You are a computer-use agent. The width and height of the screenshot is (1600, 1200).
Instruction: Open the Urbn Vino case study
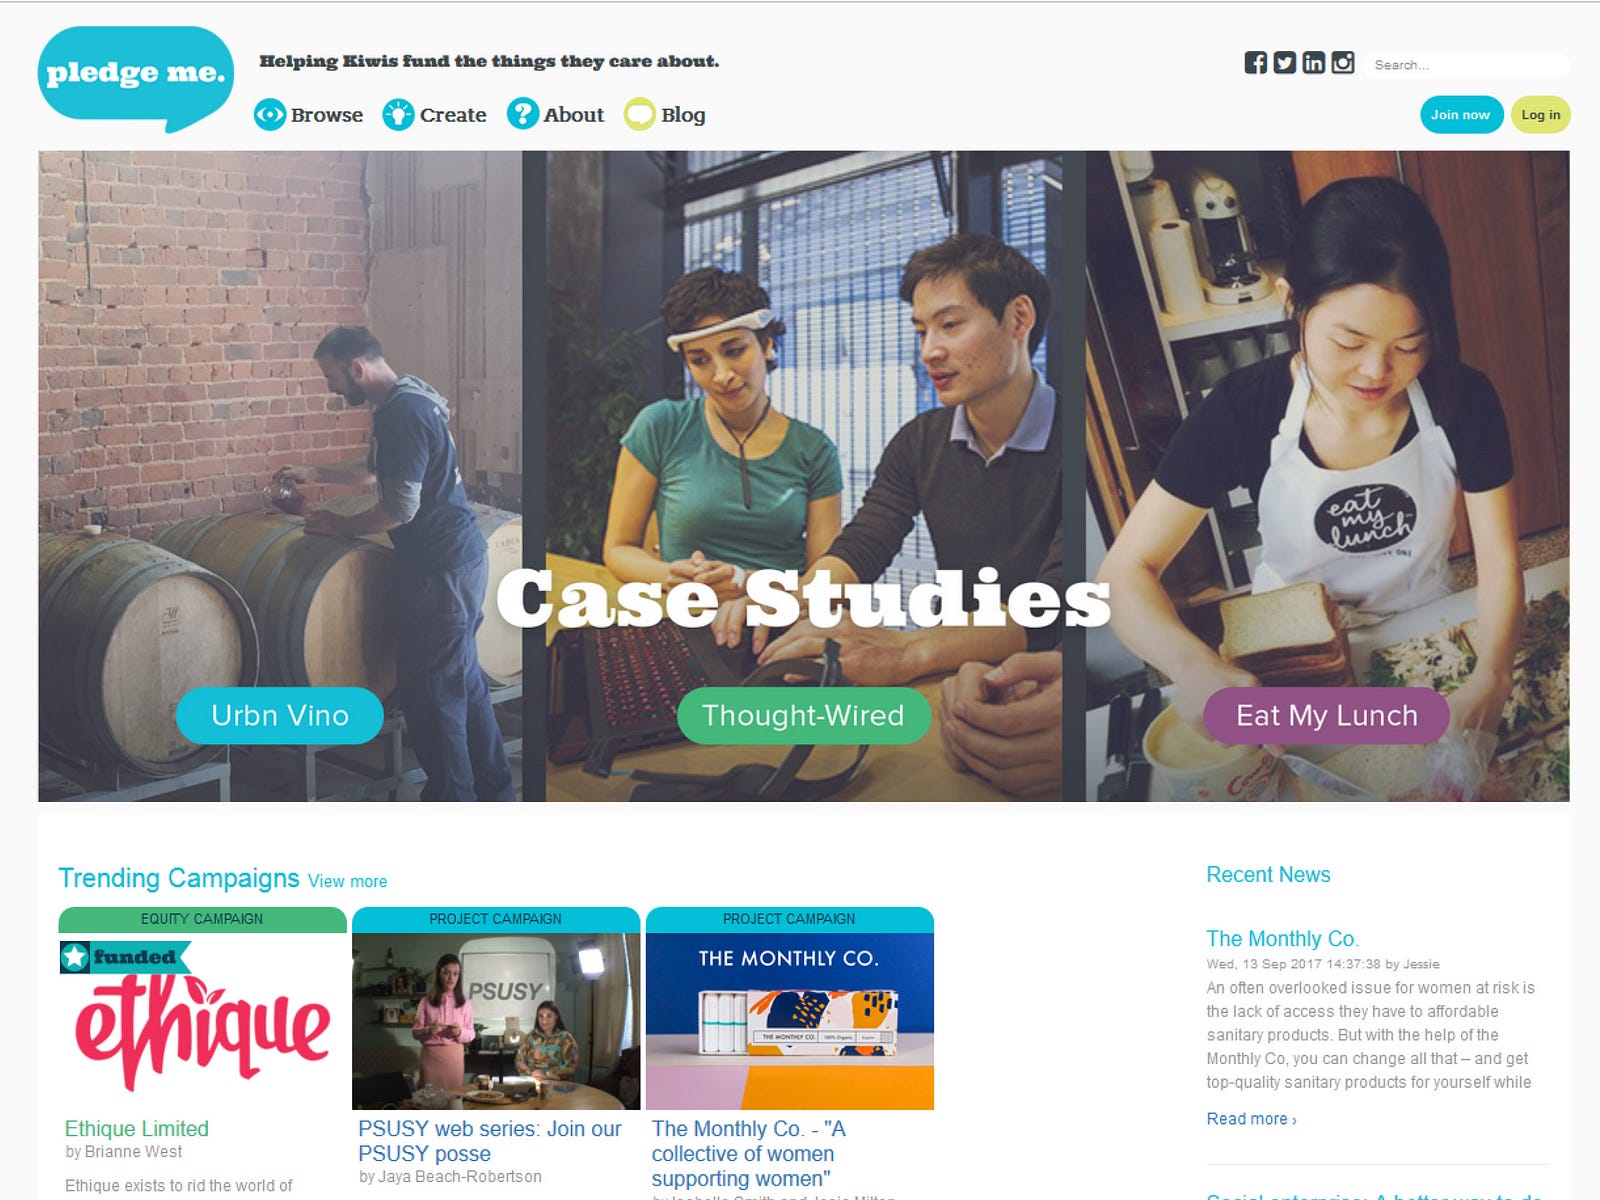point(280,715)
